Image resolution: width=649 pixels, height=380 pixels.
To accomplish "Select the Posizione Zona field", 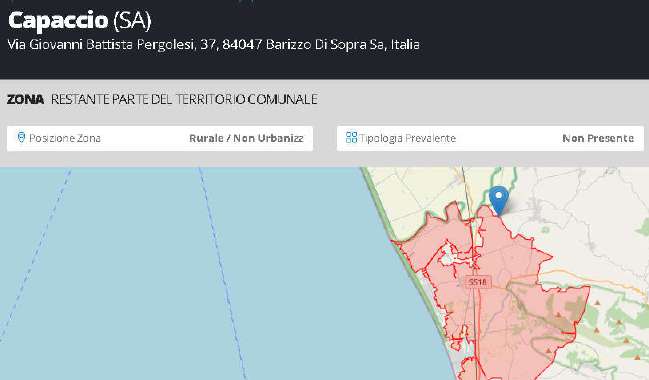I will (x=160, y=138).
